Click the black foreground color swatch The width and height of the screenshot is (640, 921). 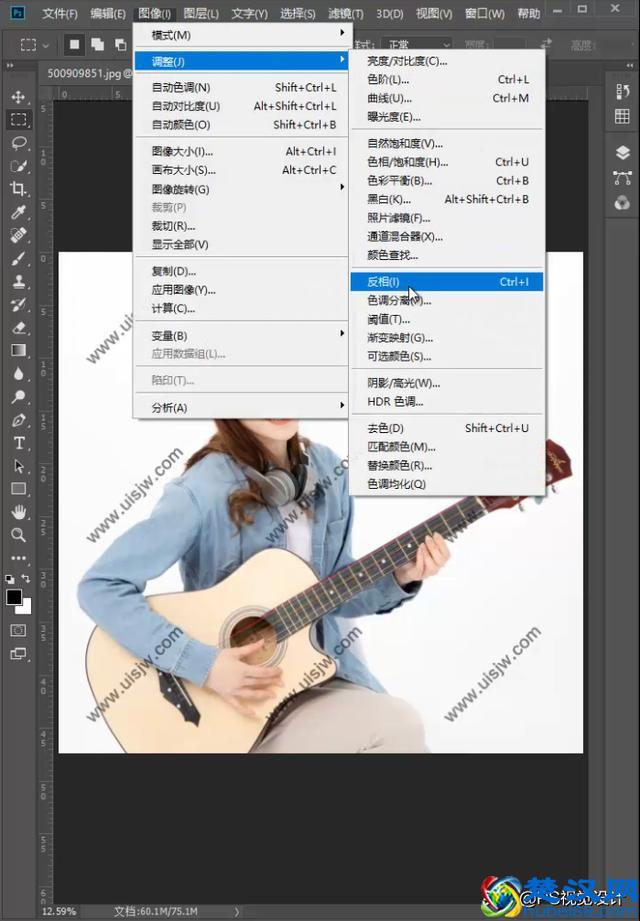coord(14,597)
